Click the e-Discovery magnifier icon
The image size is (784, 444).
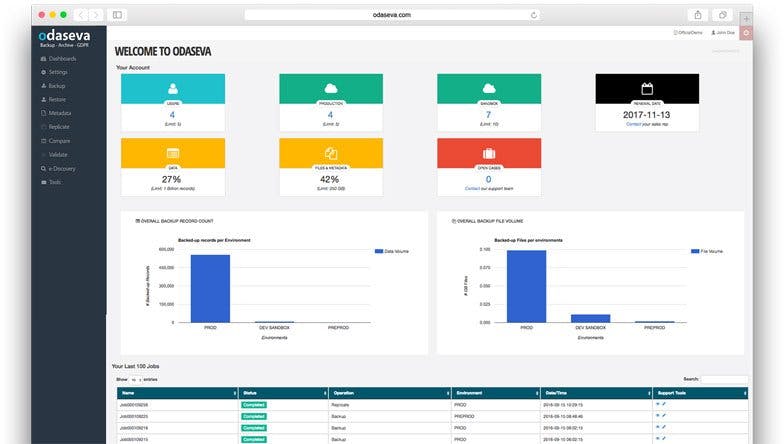(x=44, y=168)
